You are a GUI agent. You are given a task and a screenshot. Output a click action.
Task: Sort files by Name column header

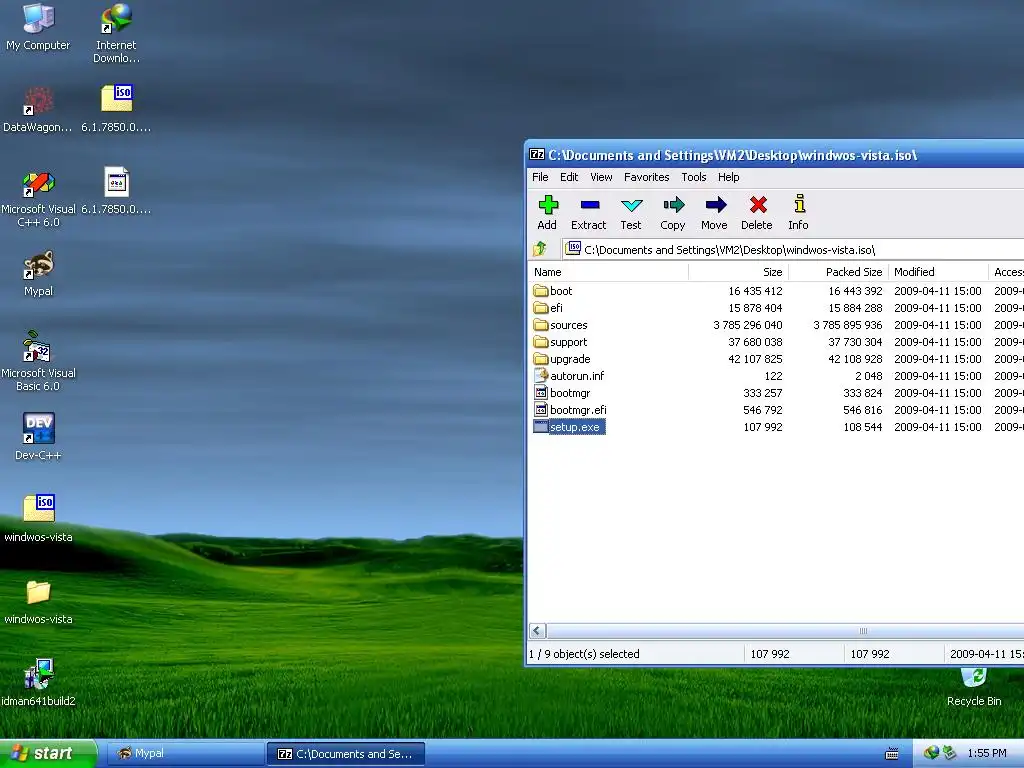click(x=608, y=272)
